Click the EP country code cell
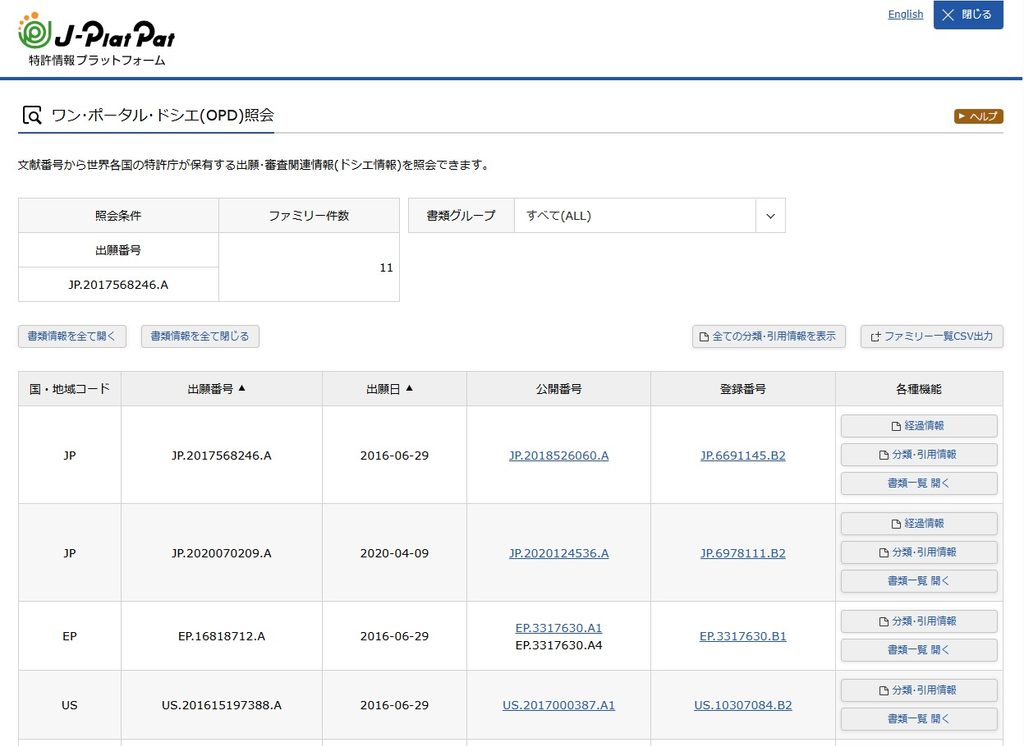The image size is (1024, 746). click(x=70, y=636)
